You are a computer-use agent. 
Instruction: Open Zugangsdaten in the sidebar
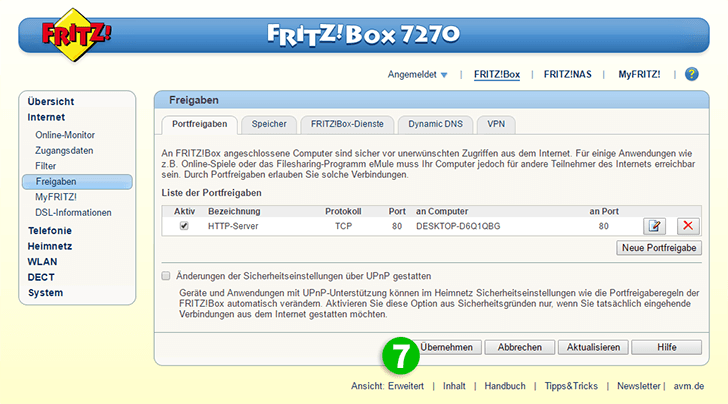64,150
